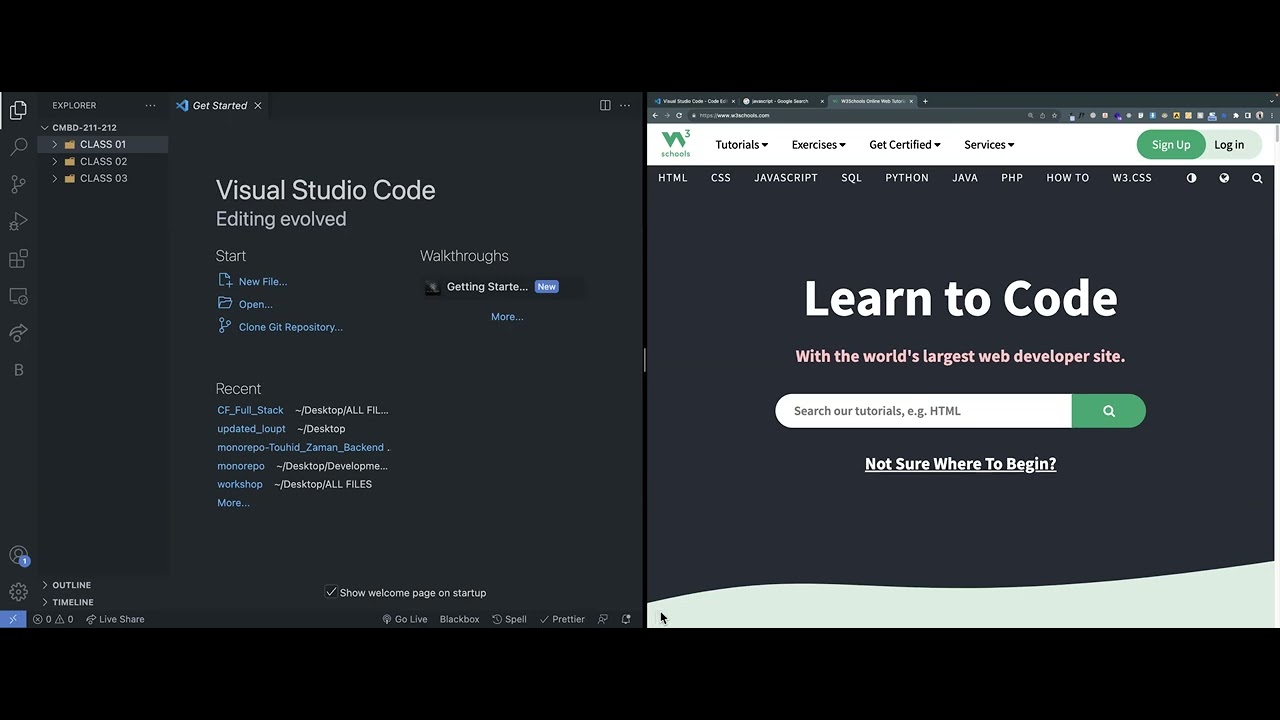Open the W3Schools globe language icon
Screen dimensions: 1280x720
pyautogui.click(x=1224, y=178)
